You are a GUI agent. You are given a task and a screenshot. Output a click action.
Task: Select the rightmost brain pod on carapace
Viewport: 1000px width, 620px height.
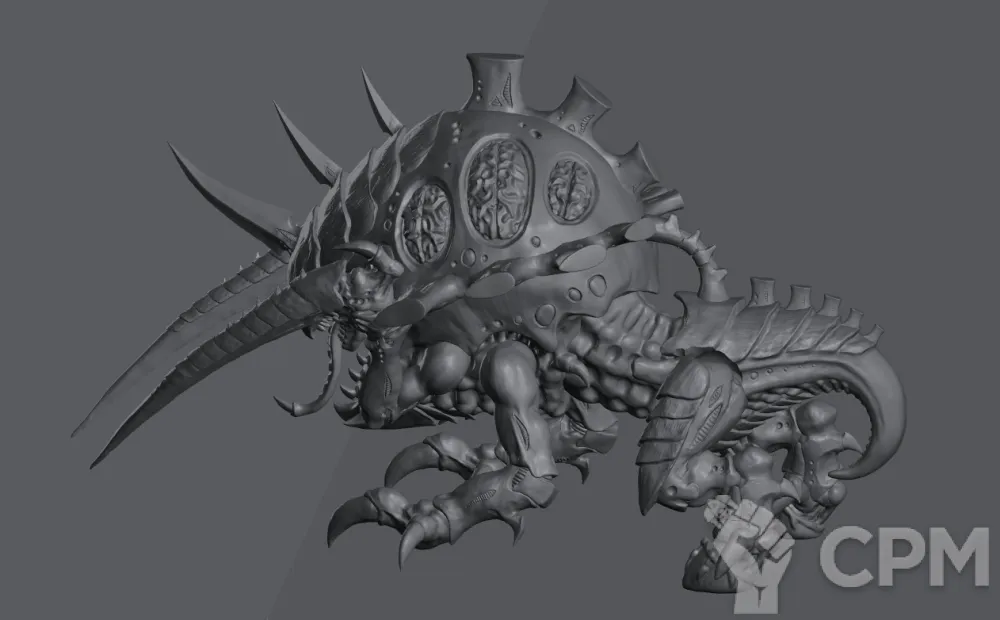point(572,188)
